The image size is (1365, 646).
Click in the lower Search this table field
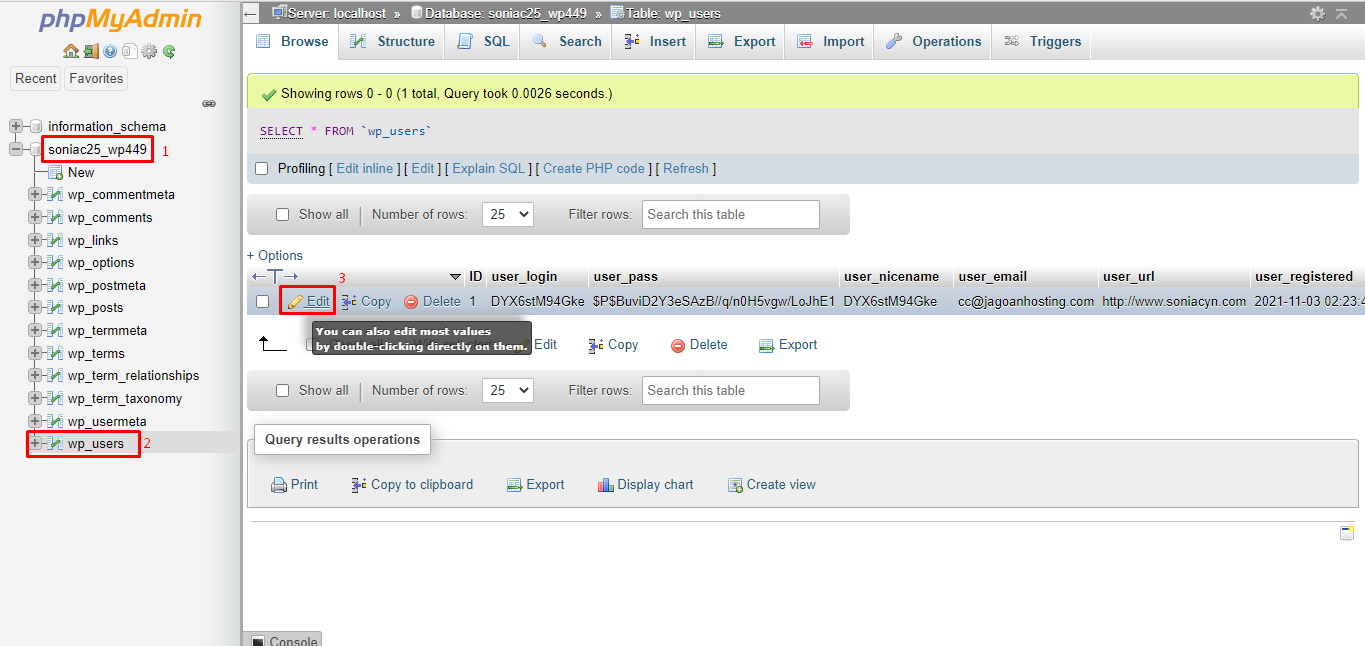point(730,391)
